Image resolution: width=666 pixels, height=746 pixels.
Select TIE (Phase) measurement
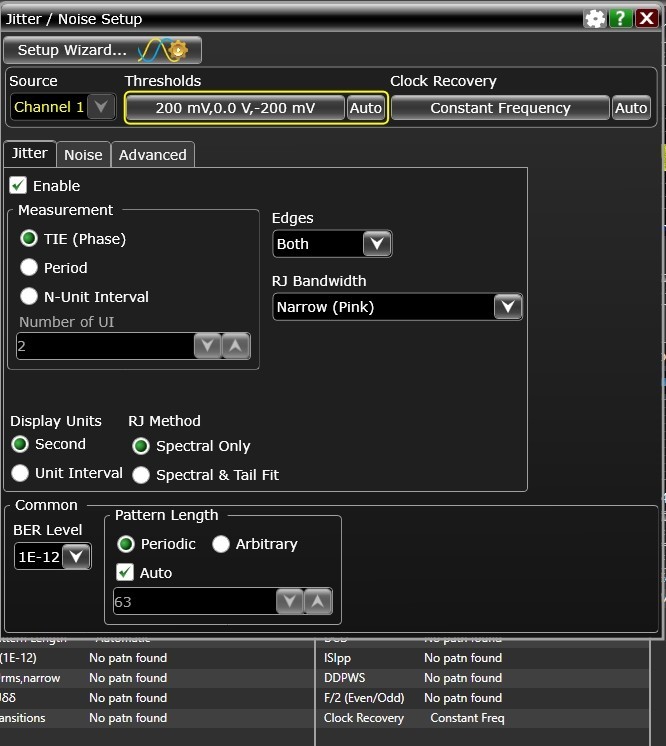[29, 238]
